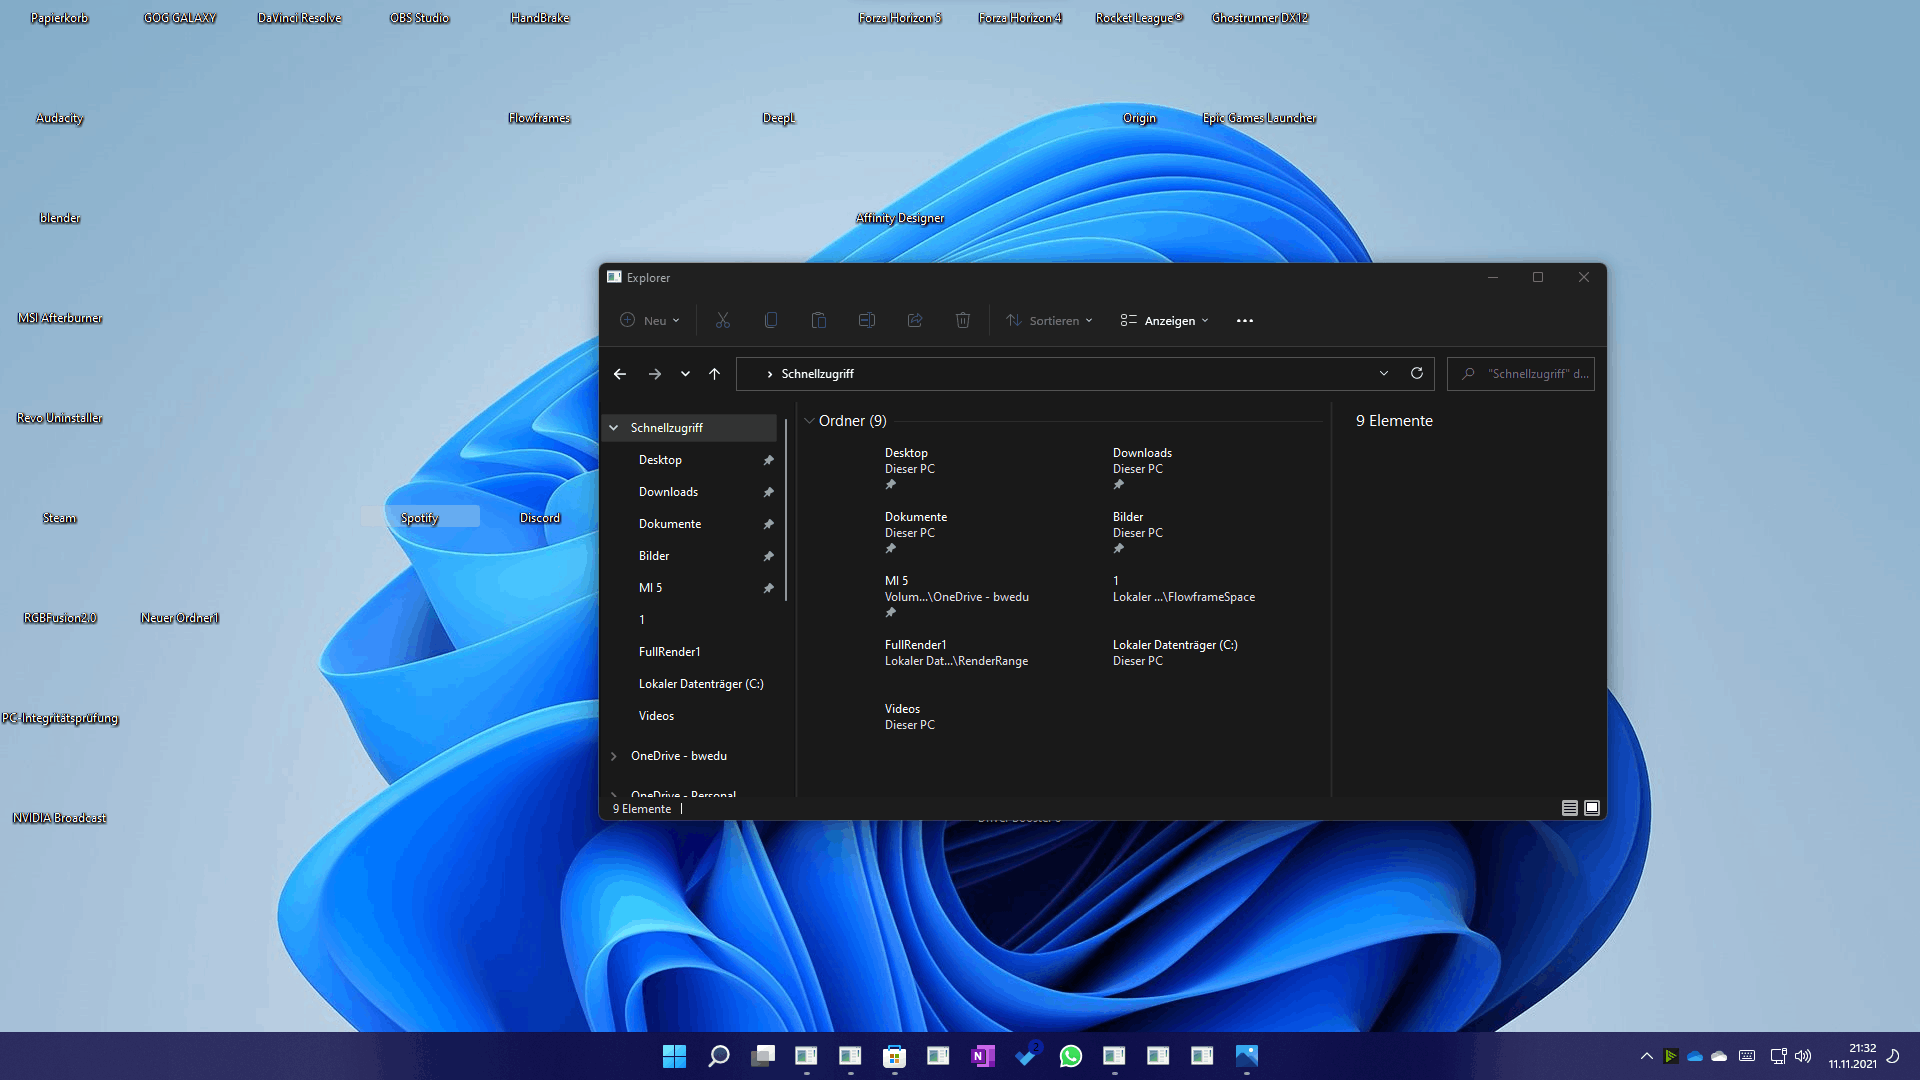Open the Anzeigen view menu
This screenshot has width=1920, height=1080.
click(x=1165, y=320)
